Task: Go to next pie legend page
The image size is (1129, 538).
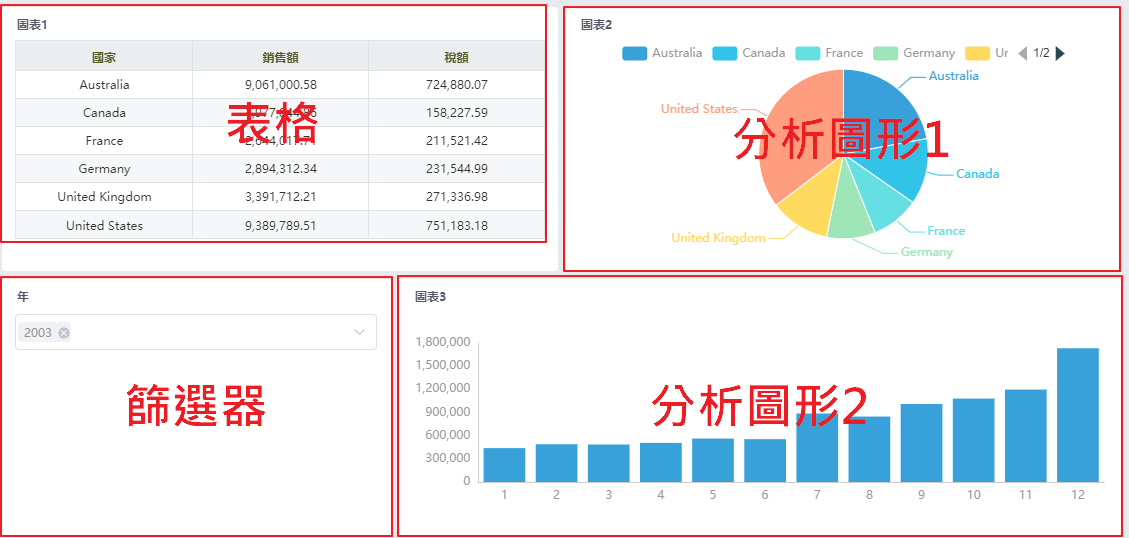Action: 1060,53
